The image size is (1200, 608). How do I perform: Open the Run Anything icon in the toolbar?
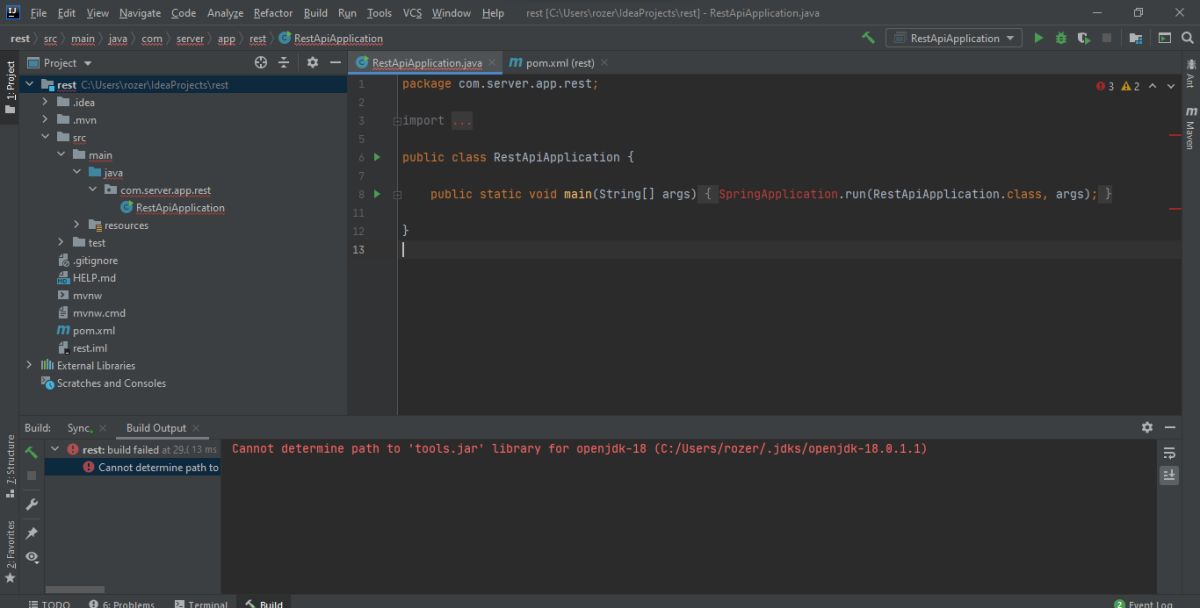[1164, 38]
